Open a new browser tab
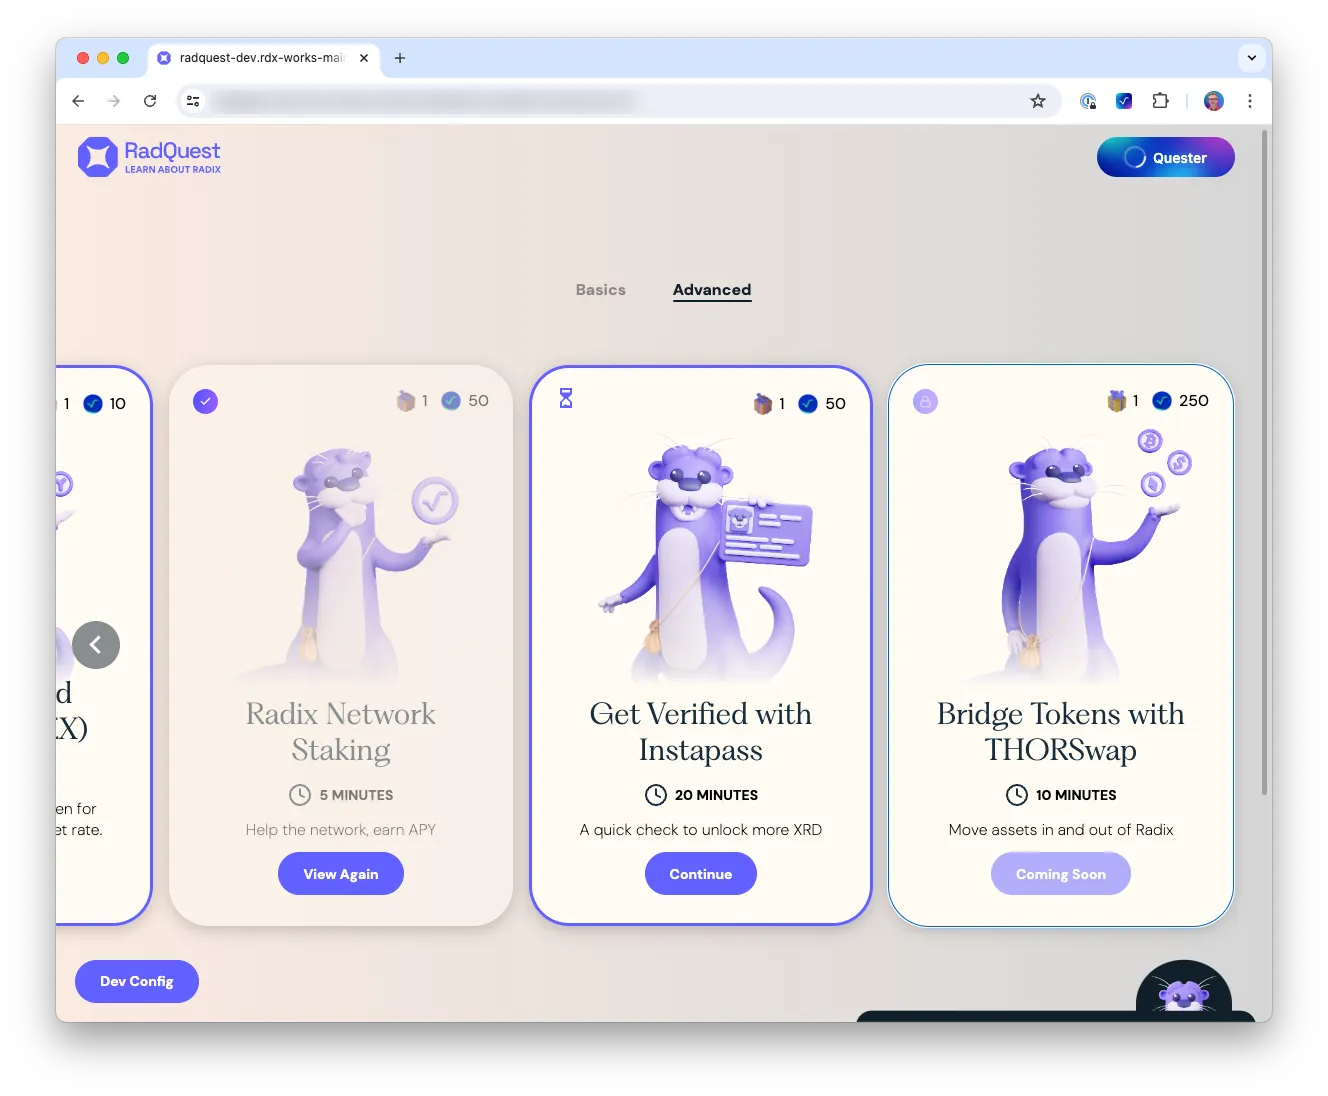 (x=400, y=58)
